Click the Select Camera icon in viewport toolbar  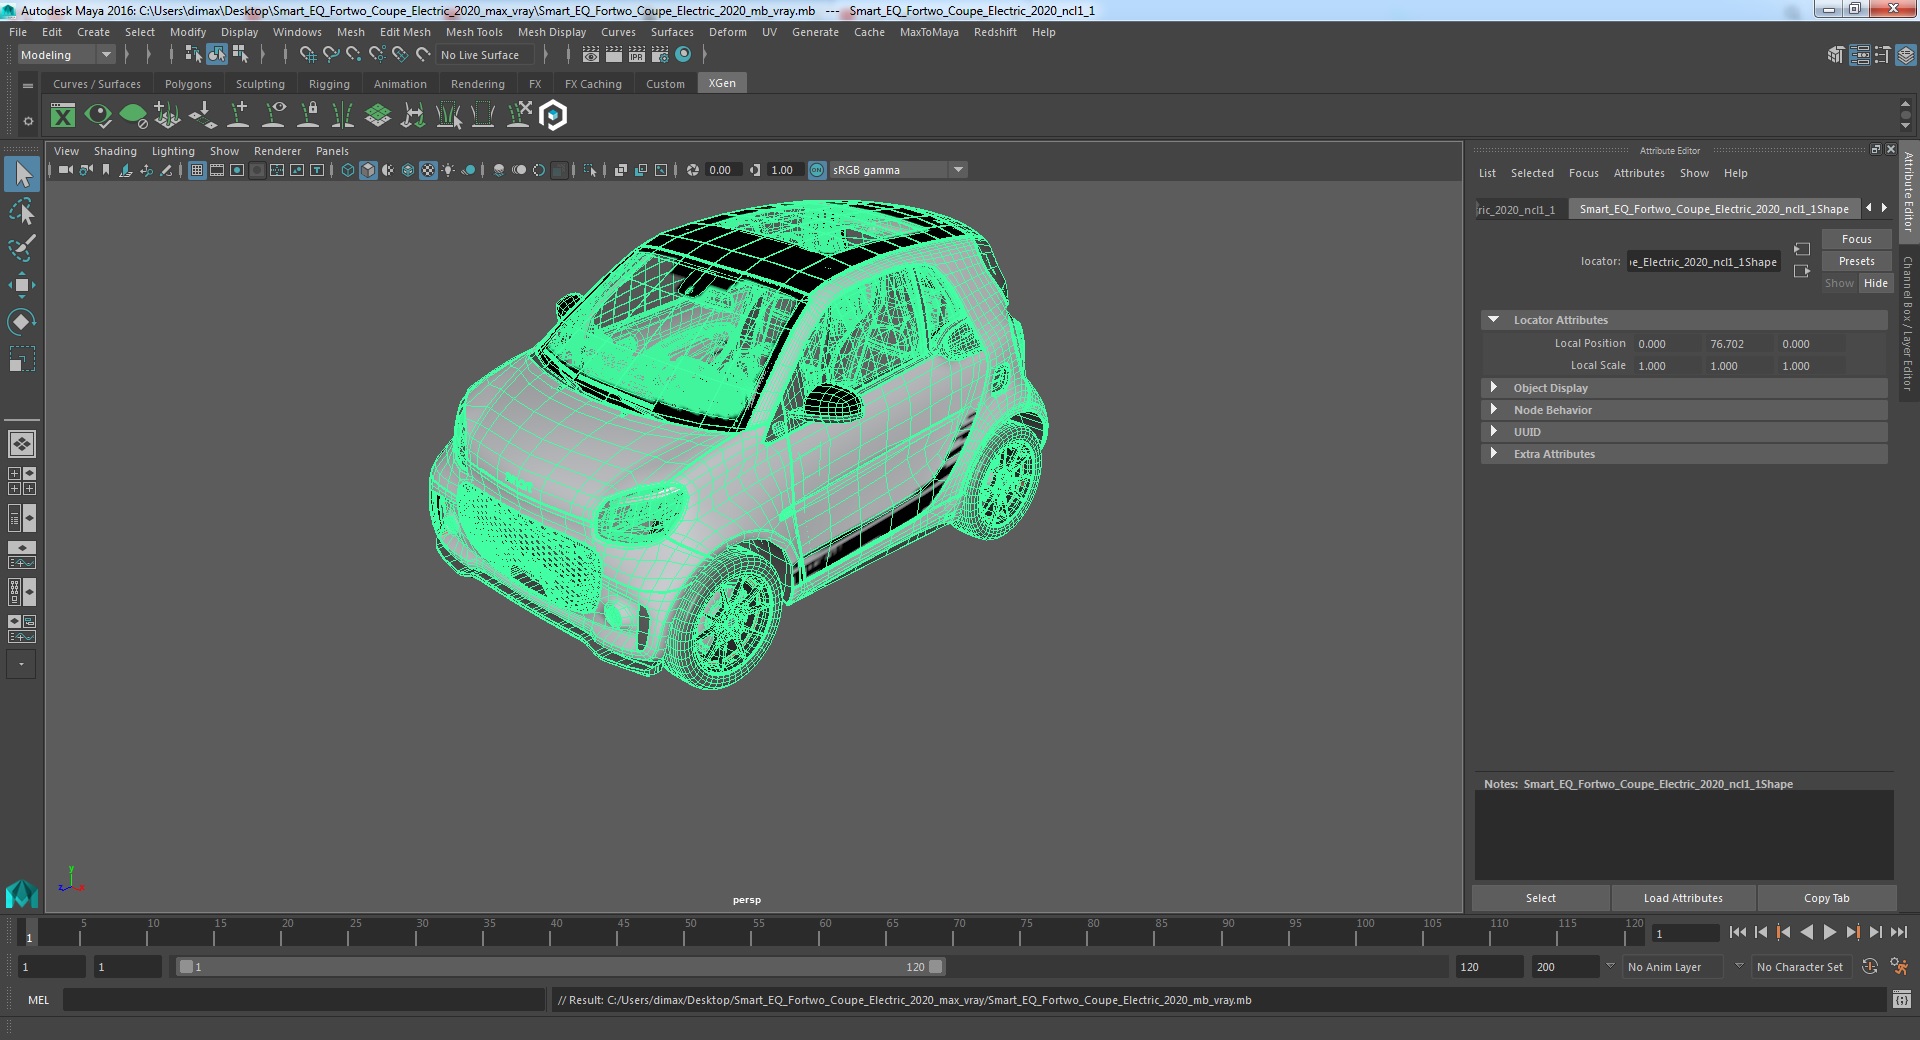tap(65, 170)
